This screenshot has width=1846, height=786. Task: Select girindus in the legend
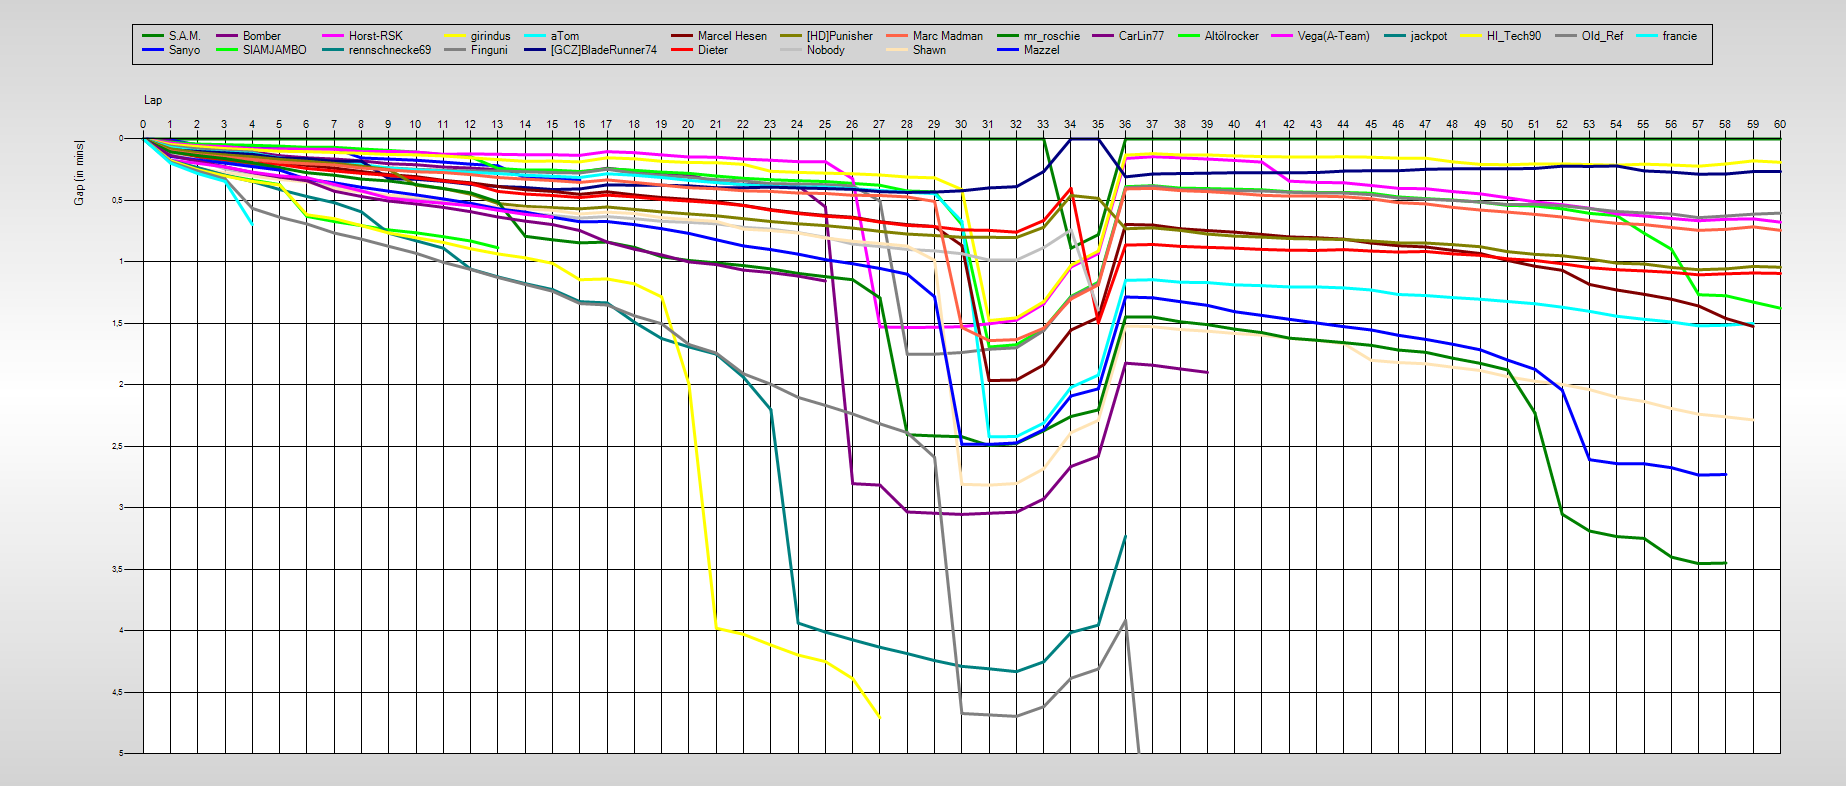[x=490, y=36]
